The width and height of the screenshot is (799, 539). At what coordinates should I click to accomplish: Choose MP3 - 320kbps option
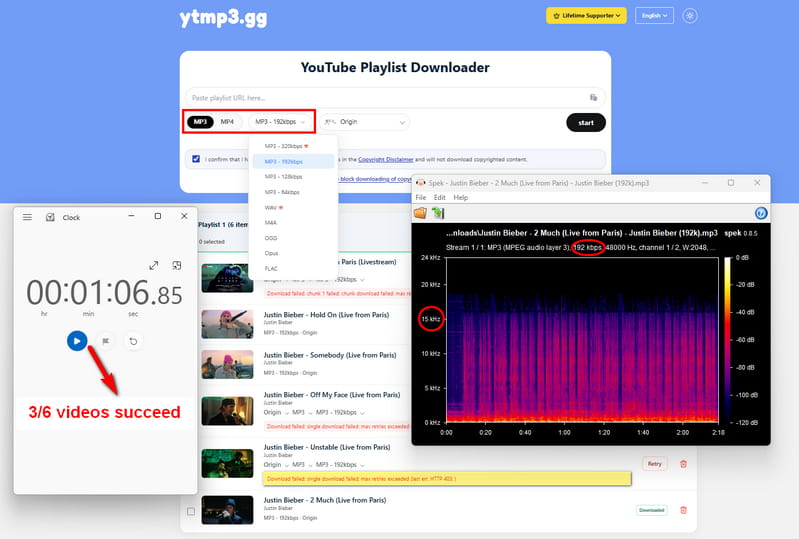pos(293,146)
